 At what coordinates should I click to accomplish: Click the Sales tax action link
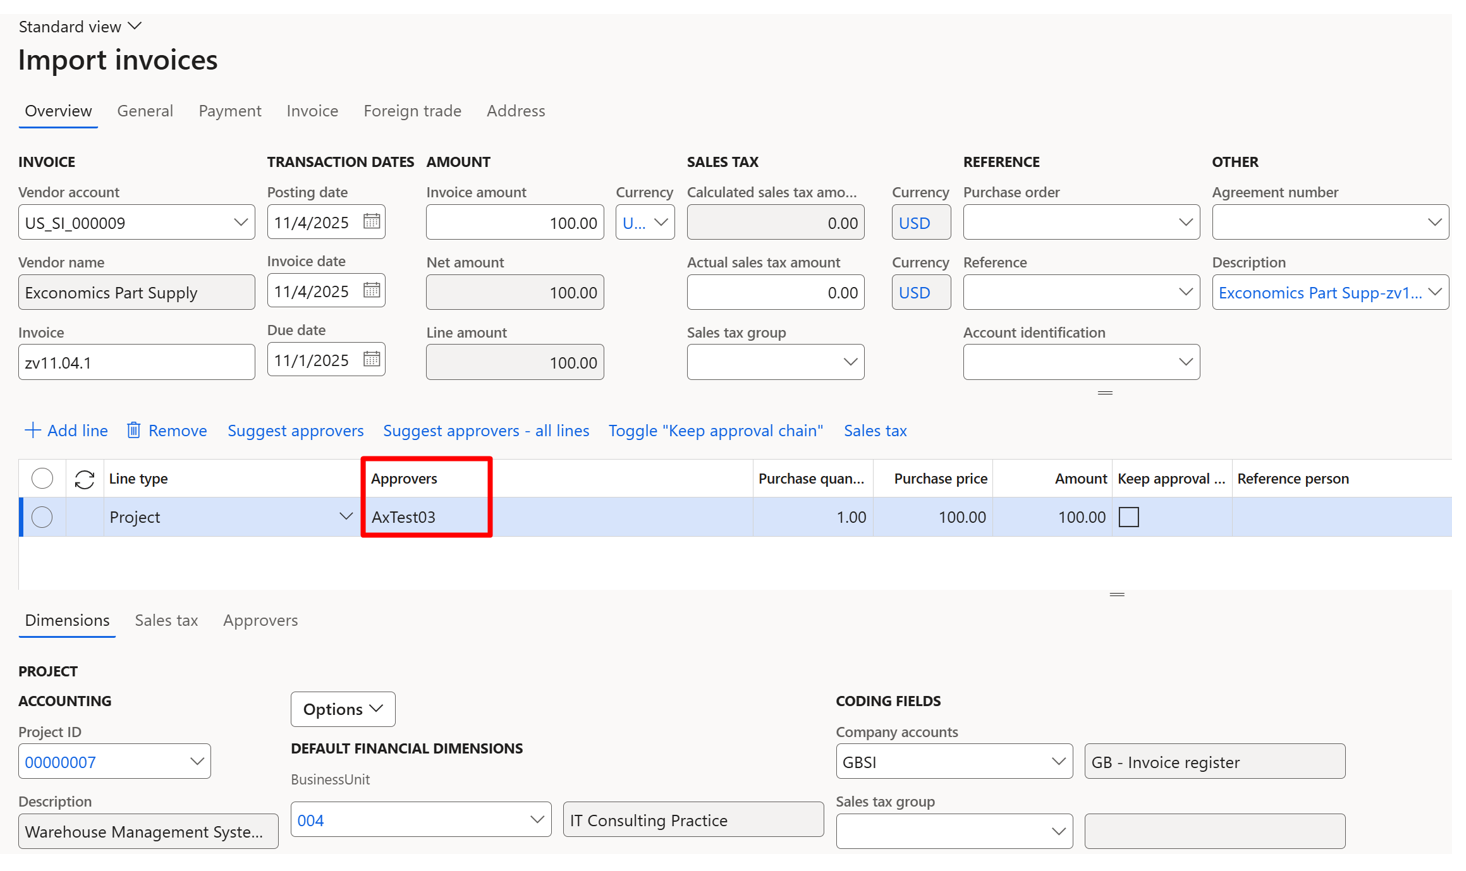pyautogui.click(x=875, y=431)
